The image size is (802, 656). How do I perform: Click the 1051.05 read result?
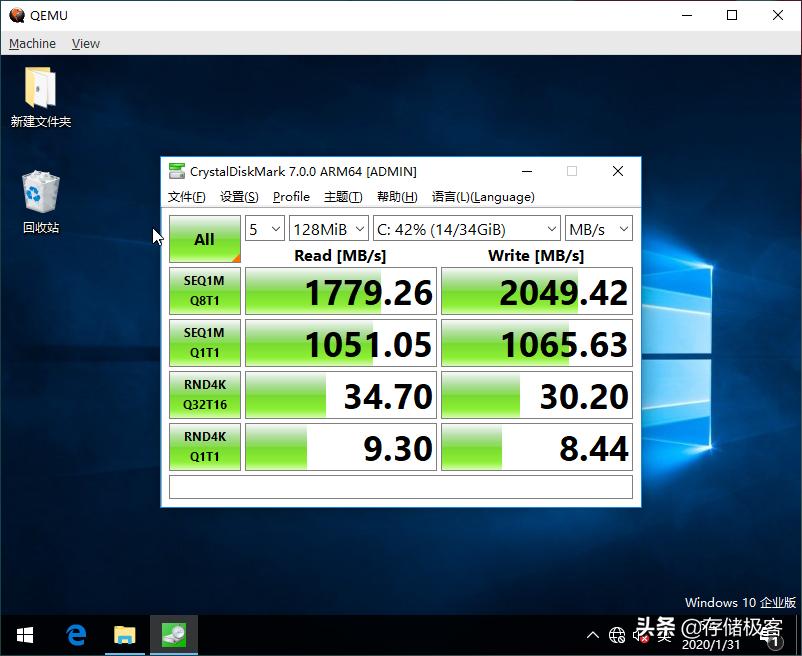click(x=341, y=343)
